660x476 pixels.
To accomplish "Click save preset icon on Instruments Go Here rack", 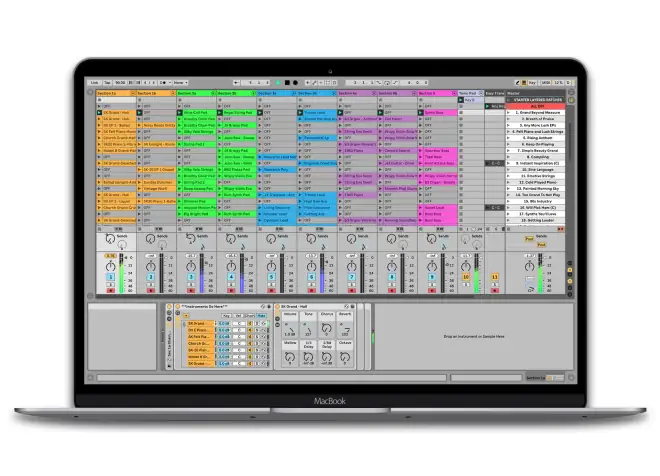I will [269, 306].
